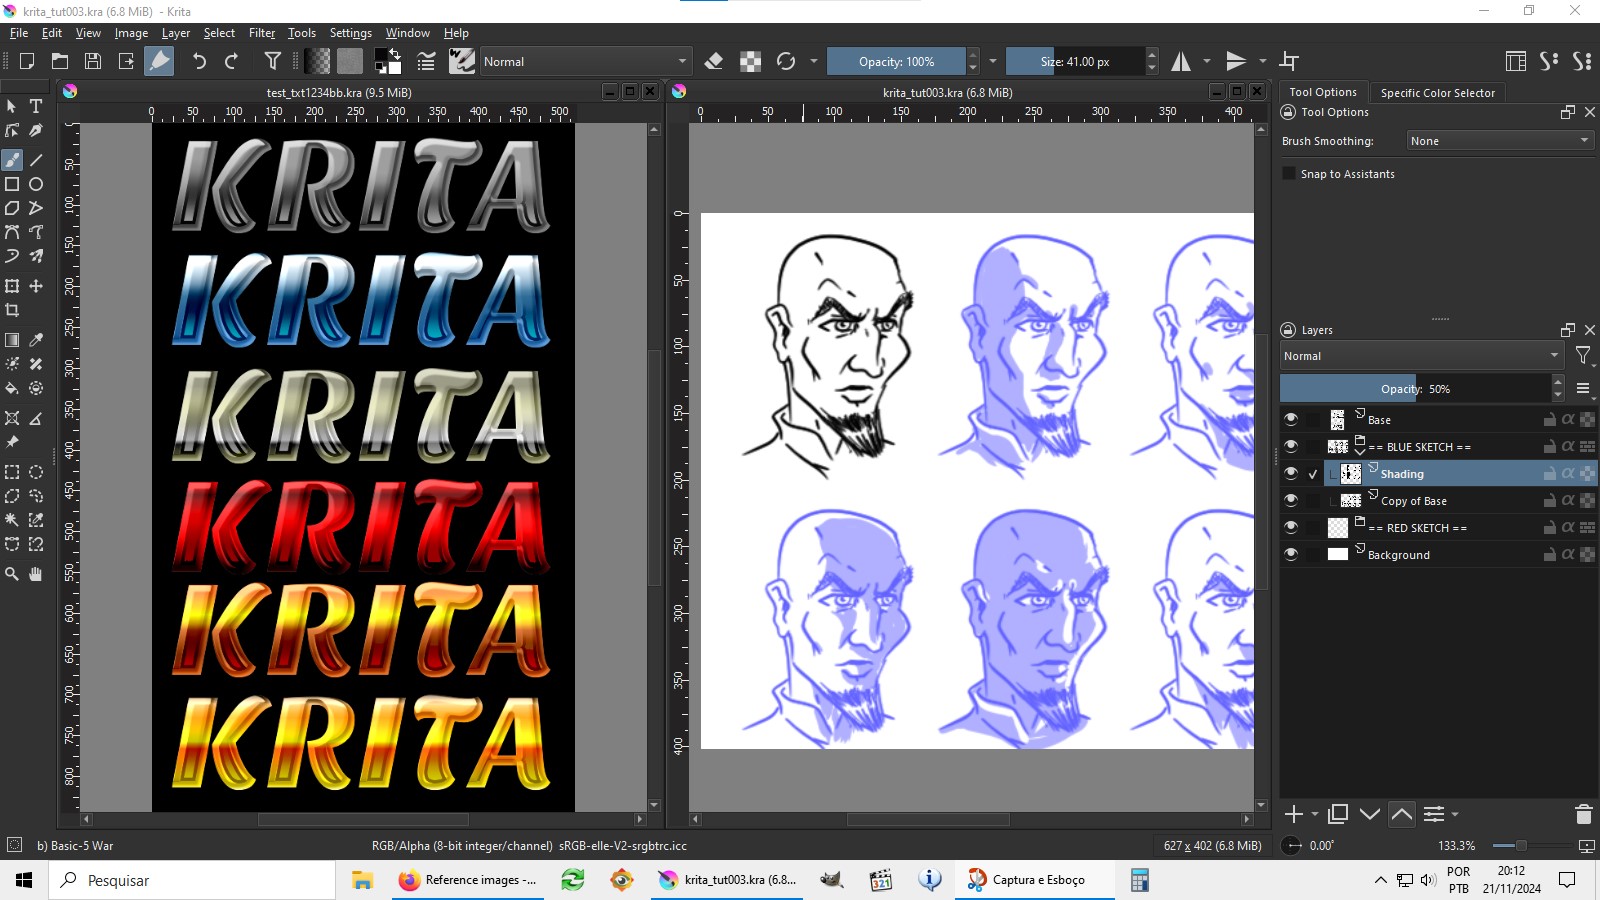1600x900 pixels.
Task: Expand the layer blending mode dropdown
Action: pyautogui.click(x=1421, y=356)
